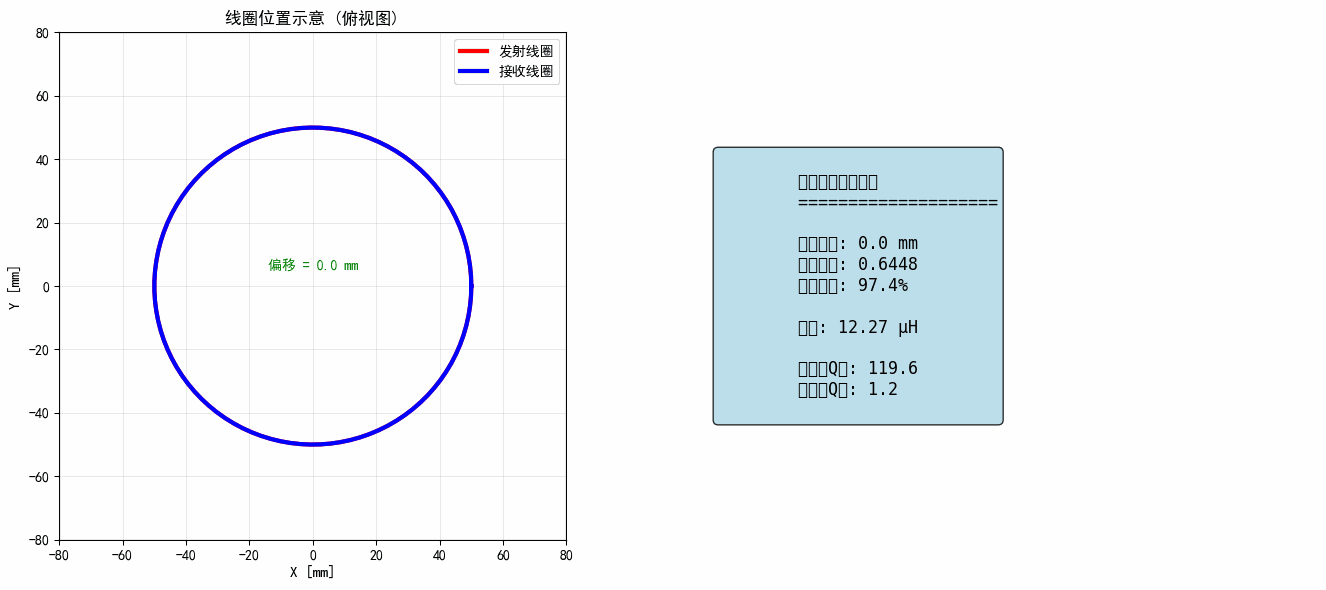Image resolution: width=1326 pixels, height=590 pixels.
Task: Click X-axis tick label 0
Action: pyautogui.click(x=313, y=554)
